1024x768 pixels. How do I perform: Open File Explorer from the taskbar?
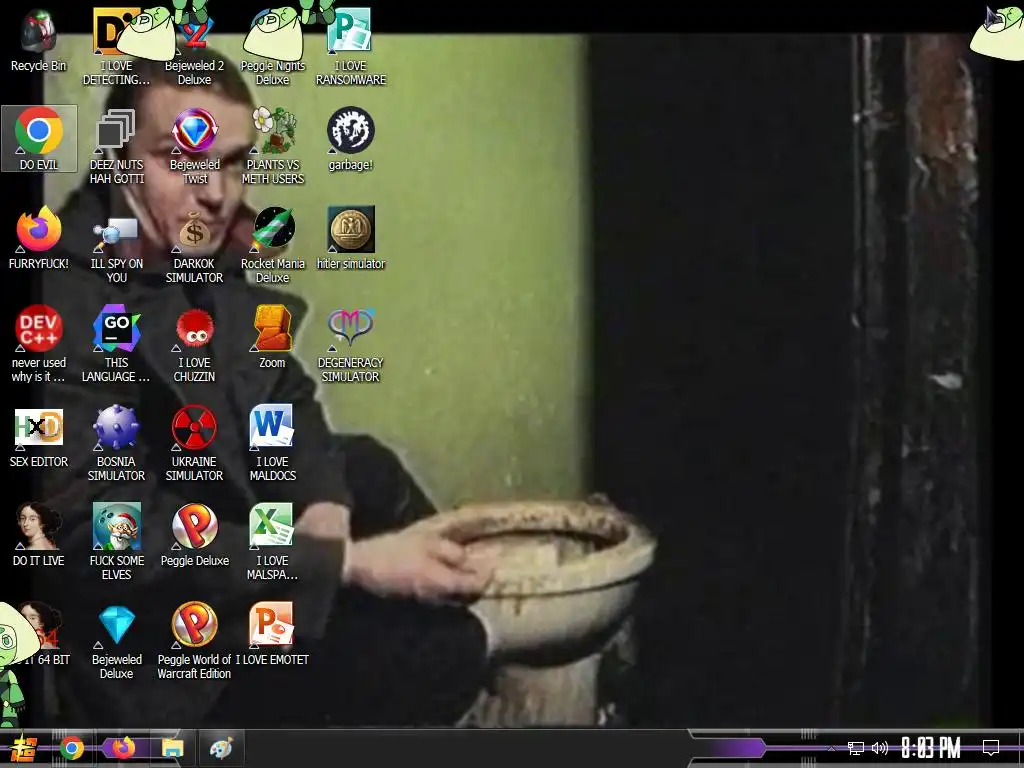(172, 748)
